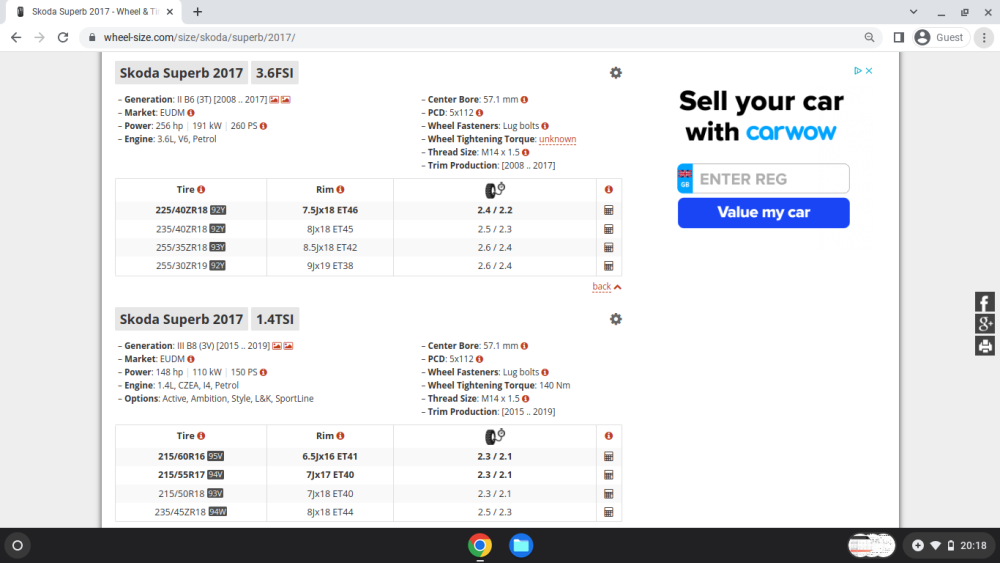Click the print page icon
Image resolution: width=1000 pixels, height=563 pixels.
click(x=985, y=346)
